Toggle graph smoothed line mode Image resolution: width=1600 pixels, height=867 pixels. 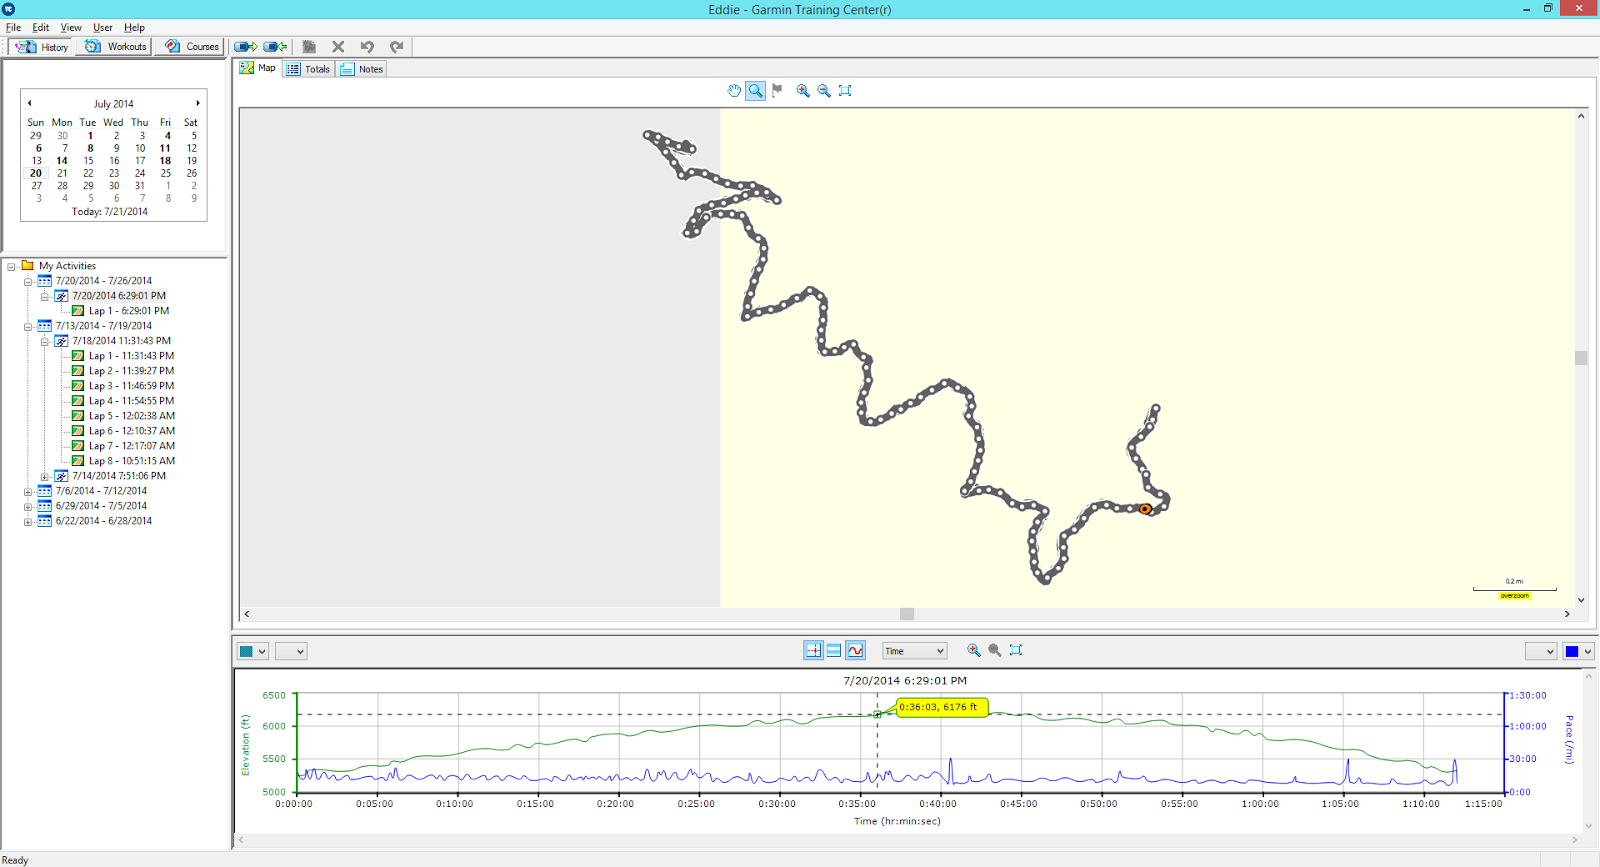[855, 650]
